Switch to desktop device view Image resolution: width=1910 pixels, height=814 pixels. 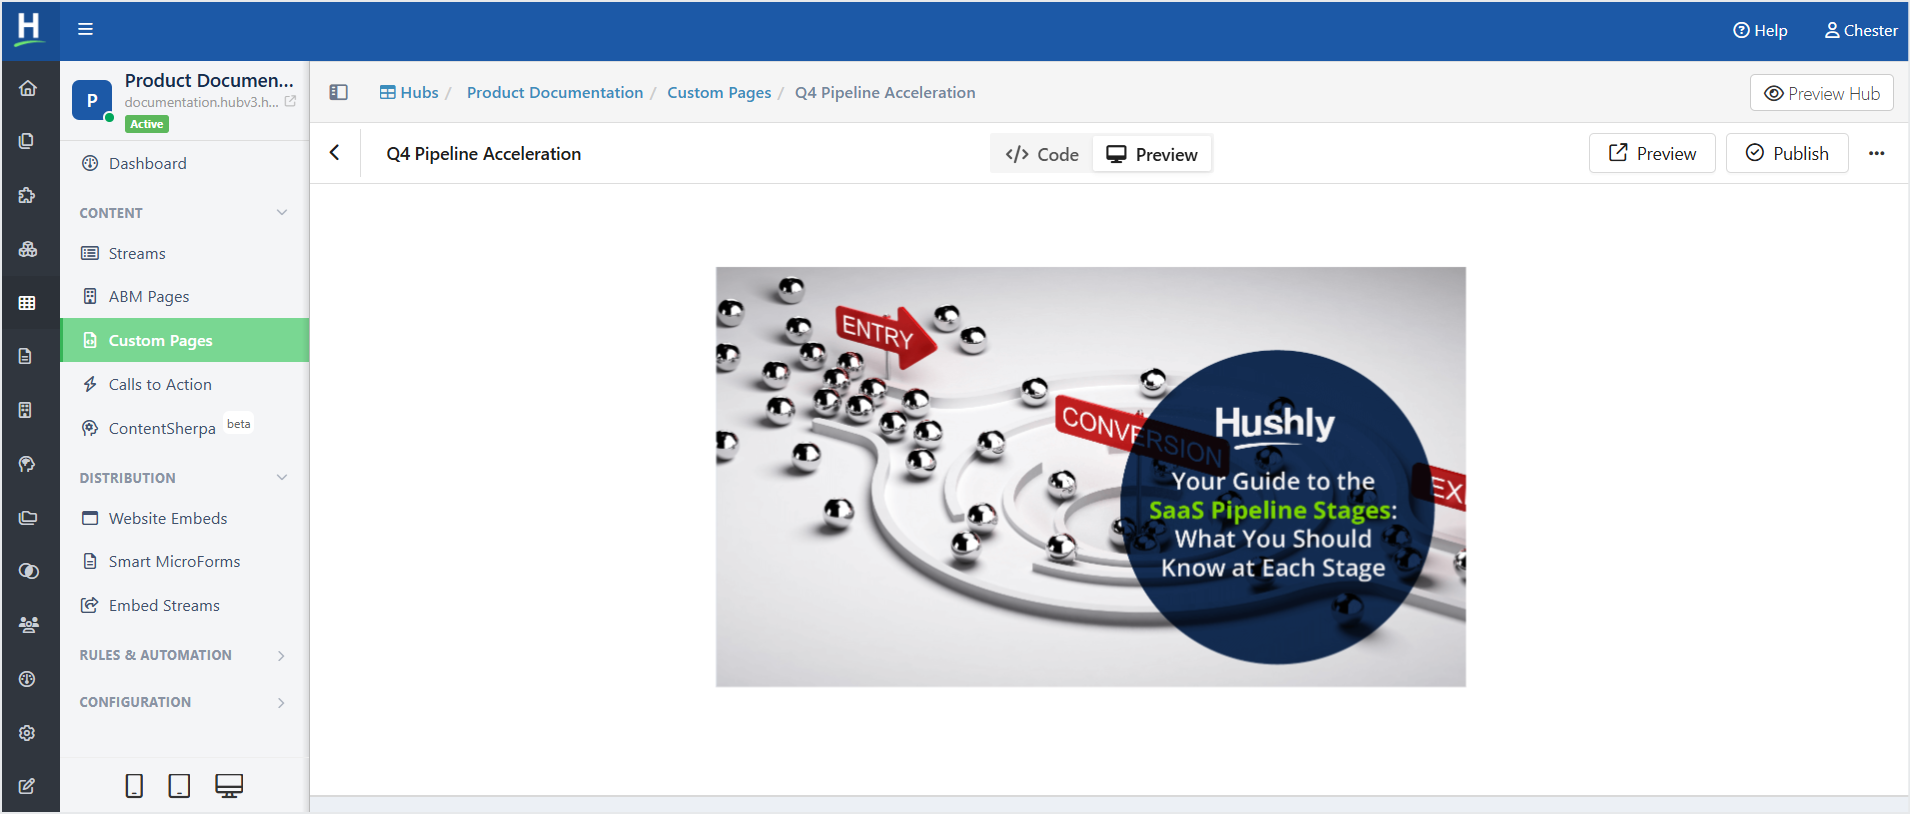click(229, 786)
